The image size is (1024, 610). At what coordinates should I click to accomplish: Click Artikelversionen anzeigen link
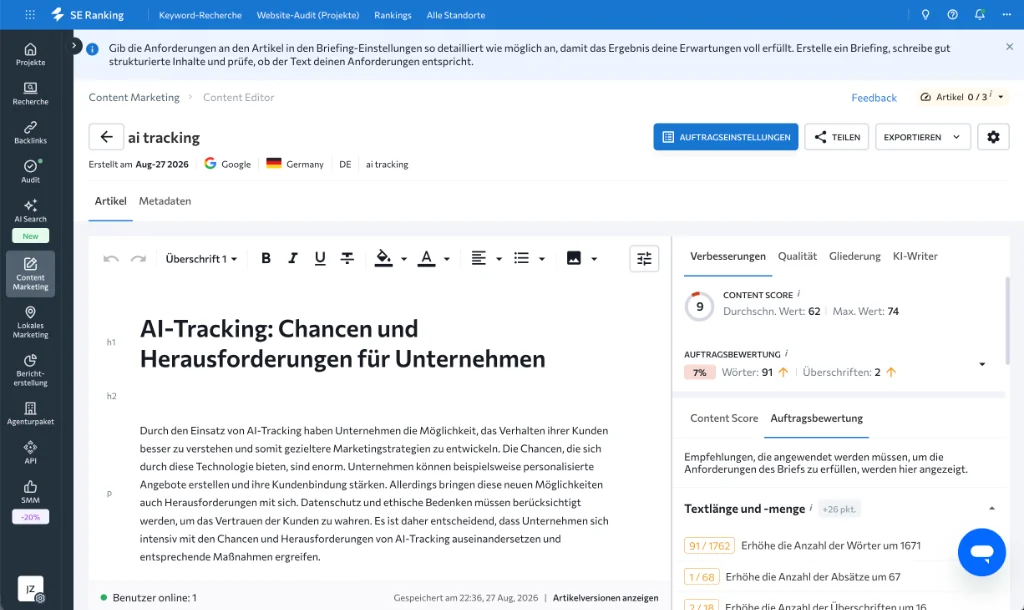click(605, 598)
